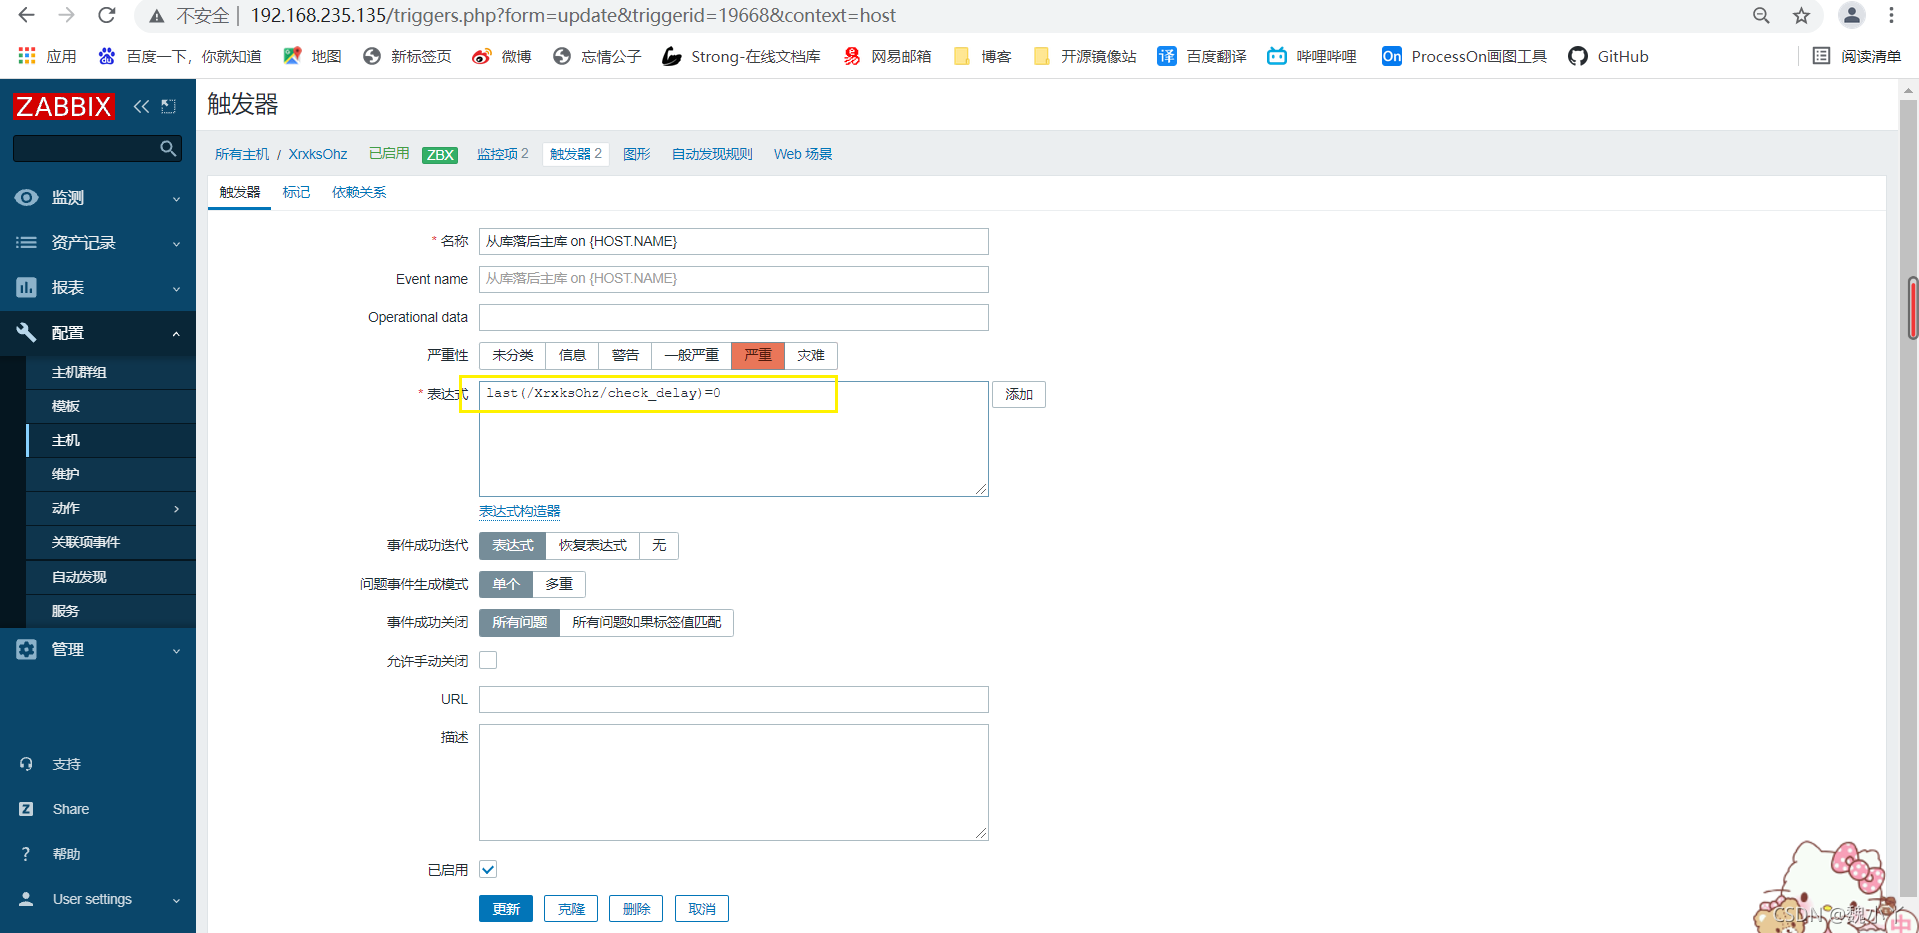Click the 添加 expression button
This screenshot has width=1919, height=933.
pos(1019,395)
